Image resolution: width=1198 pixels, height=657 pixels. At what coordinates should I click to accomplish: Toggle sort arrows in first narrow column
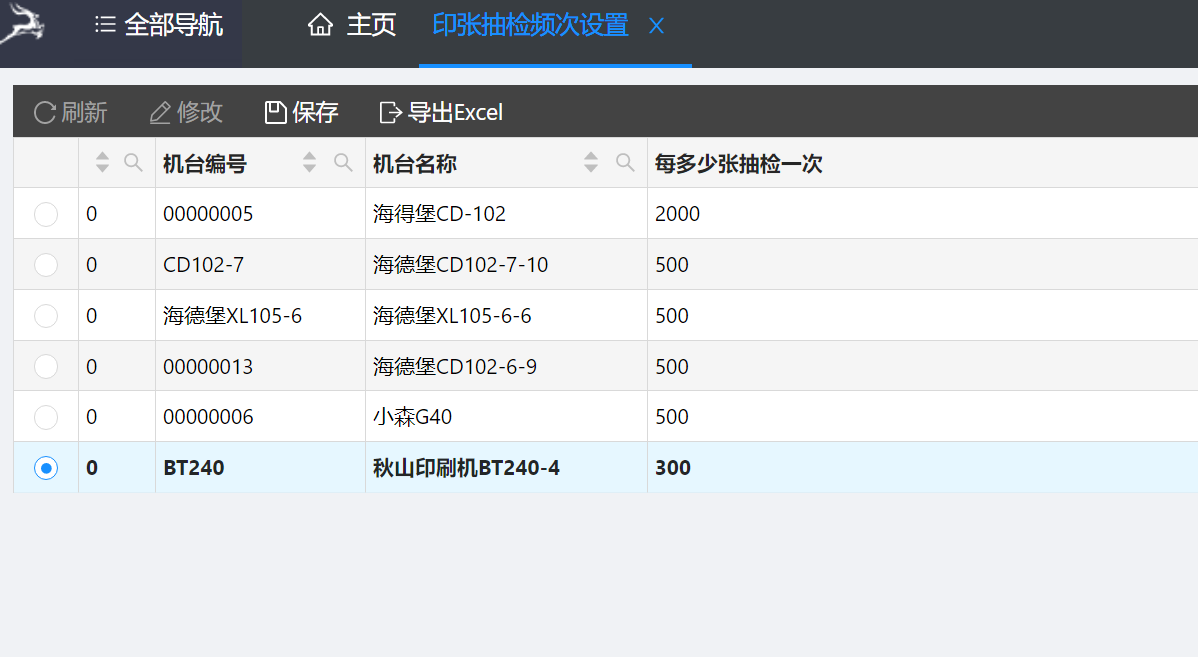[102, 162]
